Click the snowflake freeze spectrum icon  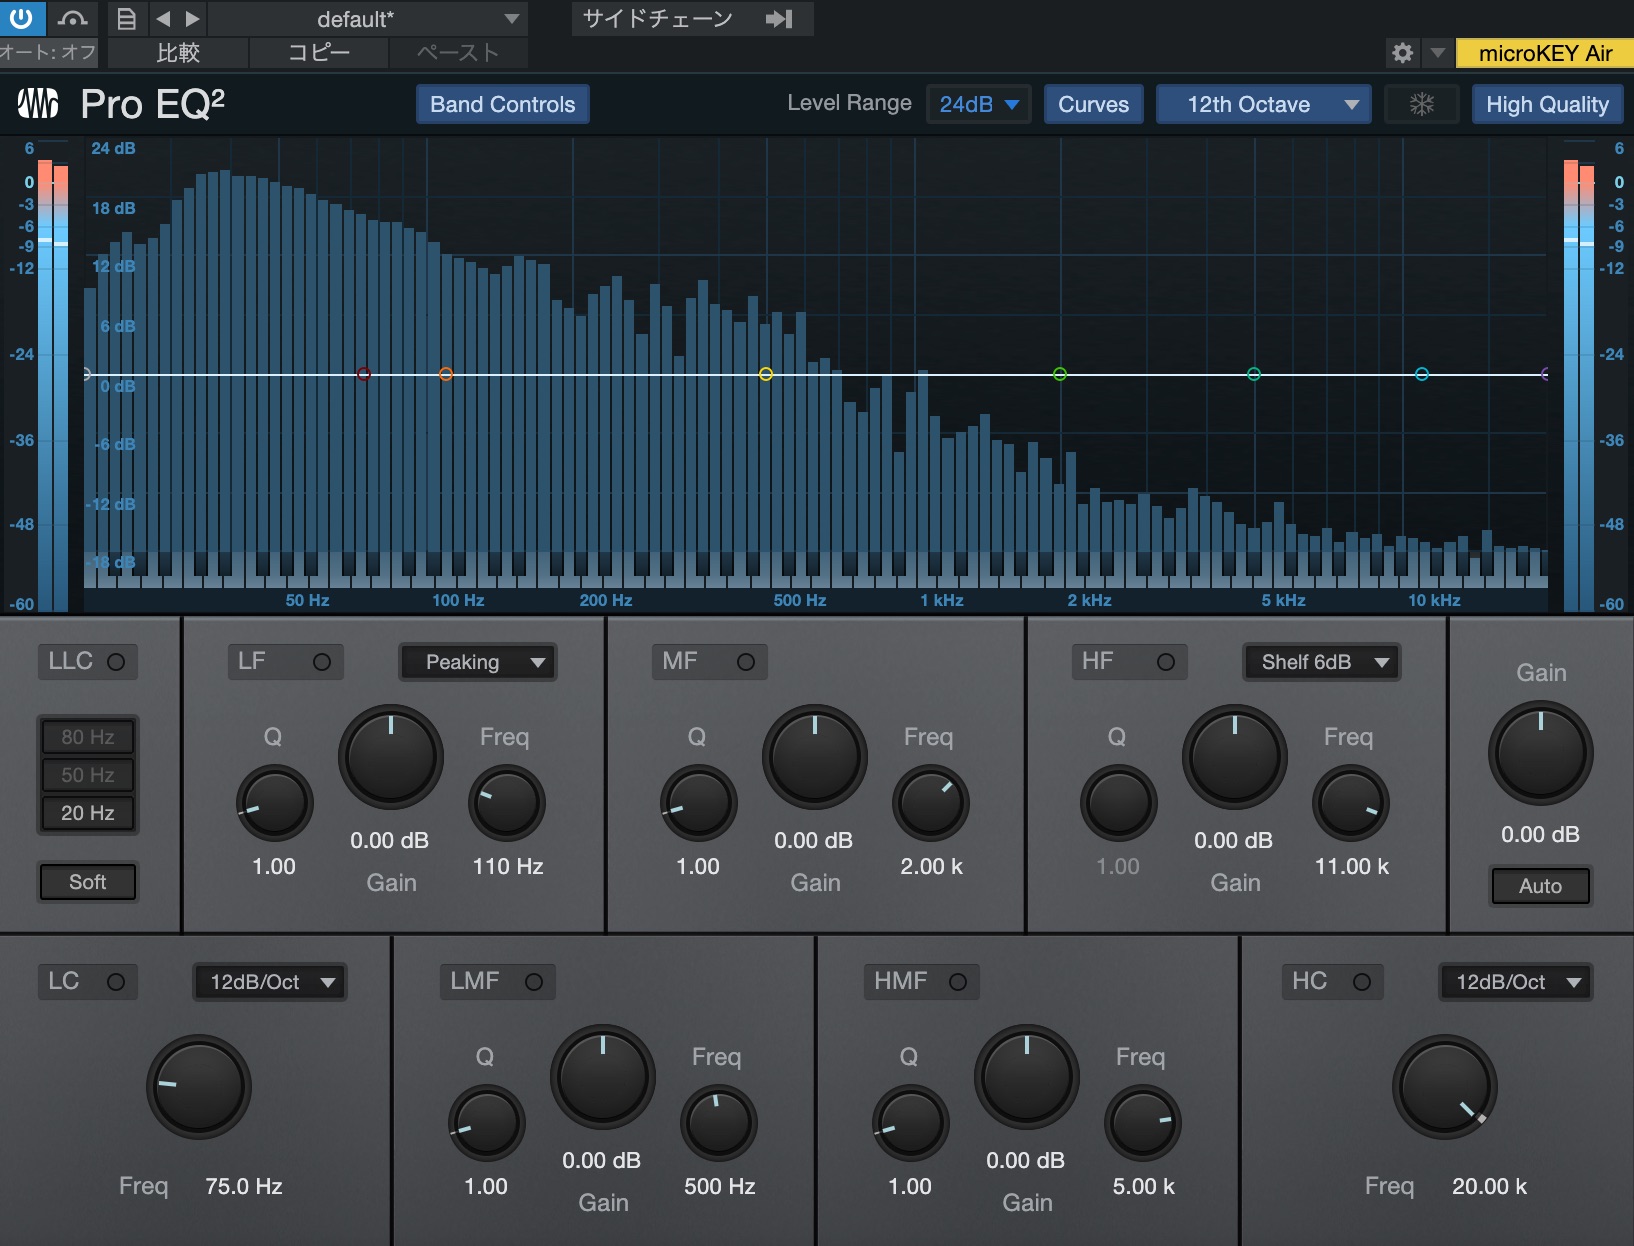click(1422, 104)
